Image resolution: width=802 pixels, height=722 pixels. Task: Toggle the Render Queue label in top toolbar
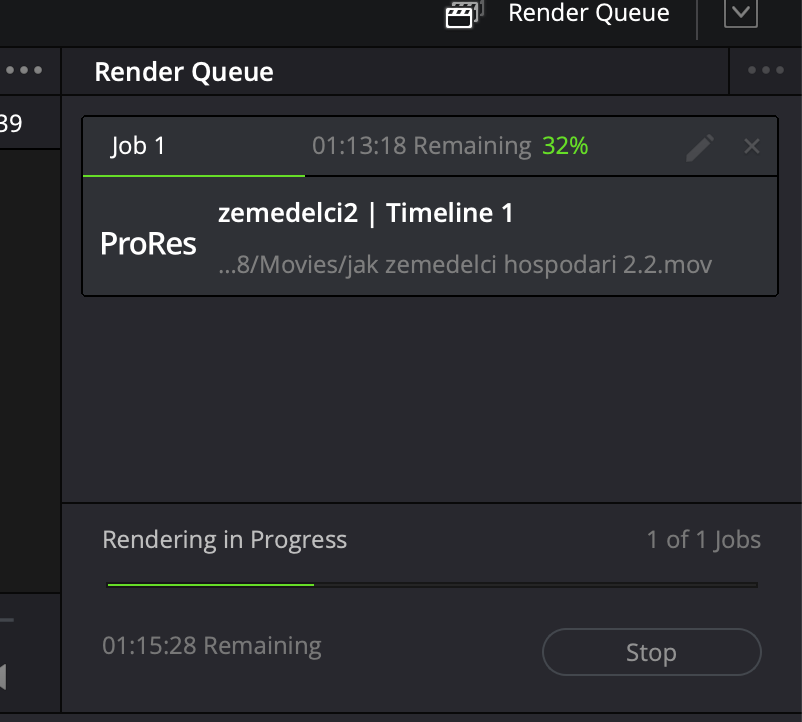[x=588, y=14]
